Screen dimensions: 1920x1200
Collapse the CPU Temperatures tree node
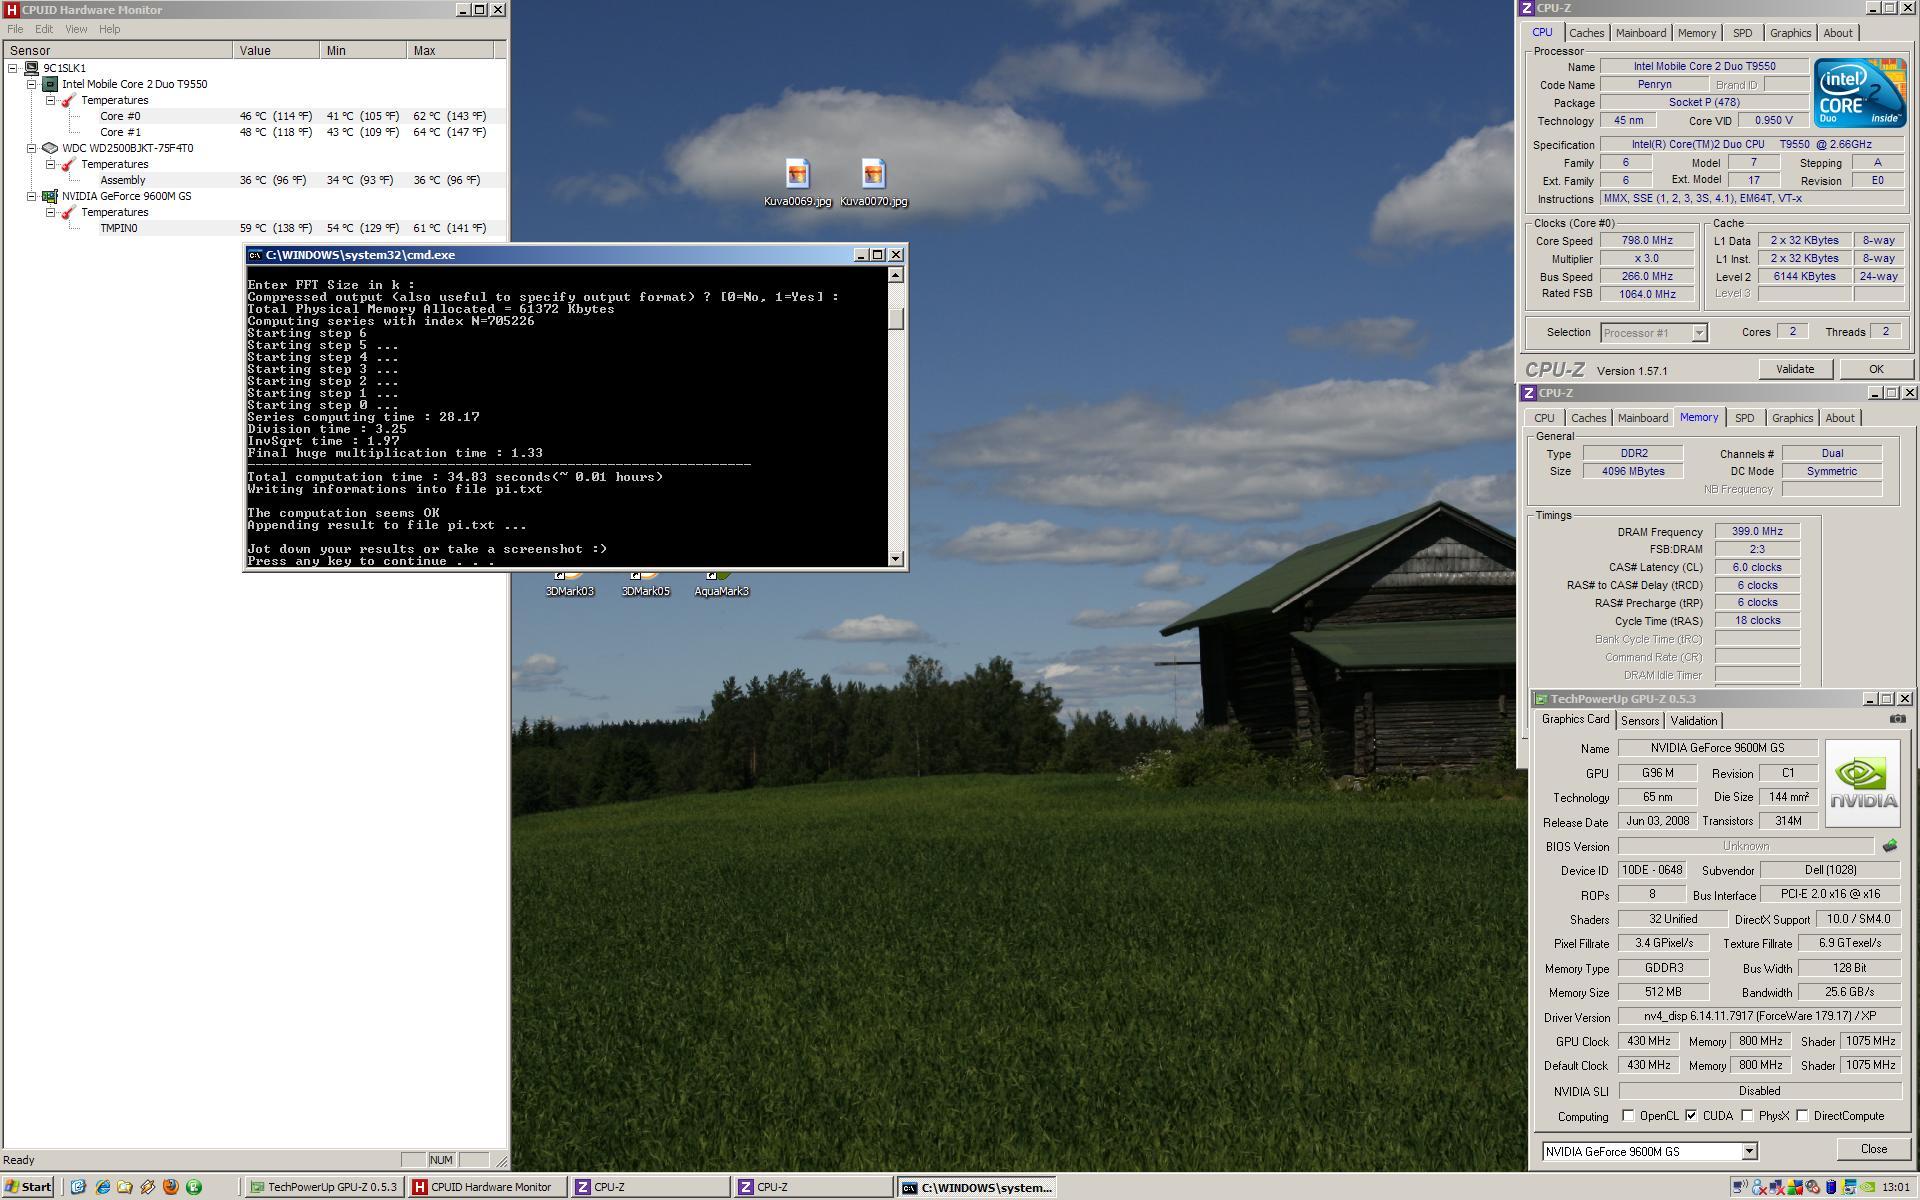click(x=50, y=100)
